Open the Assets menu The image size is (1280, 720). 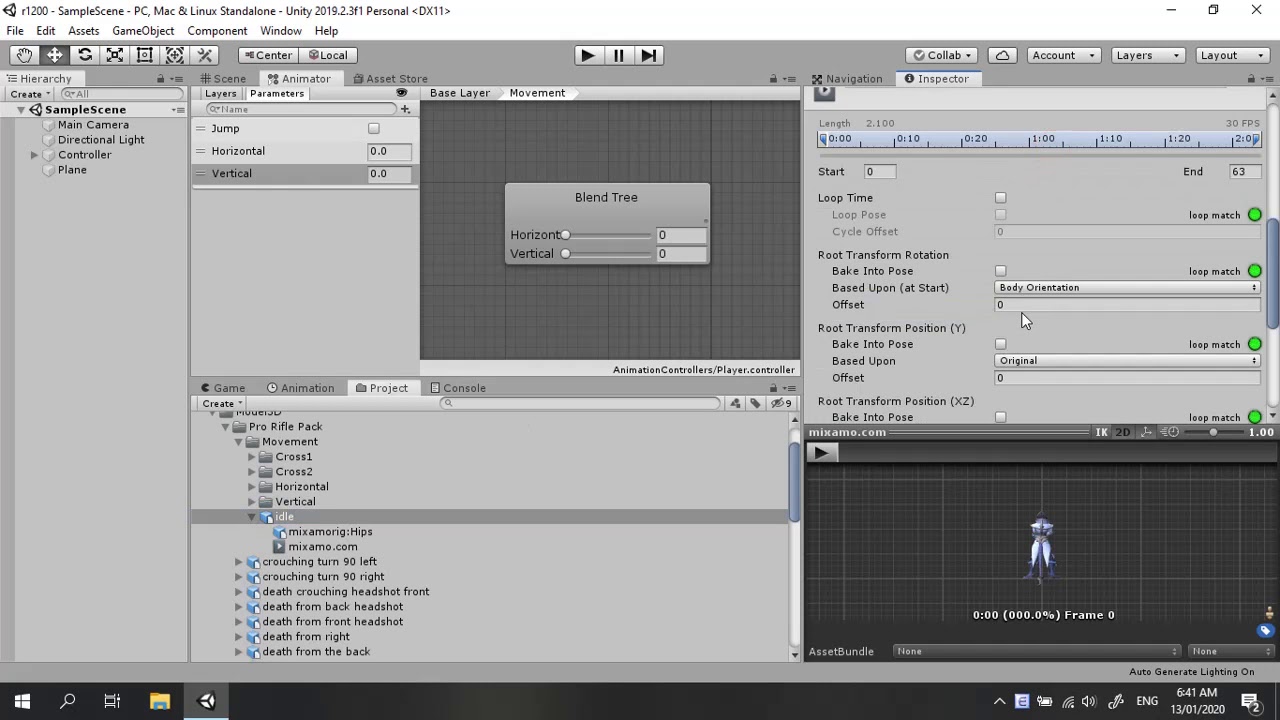click(83, 31)
